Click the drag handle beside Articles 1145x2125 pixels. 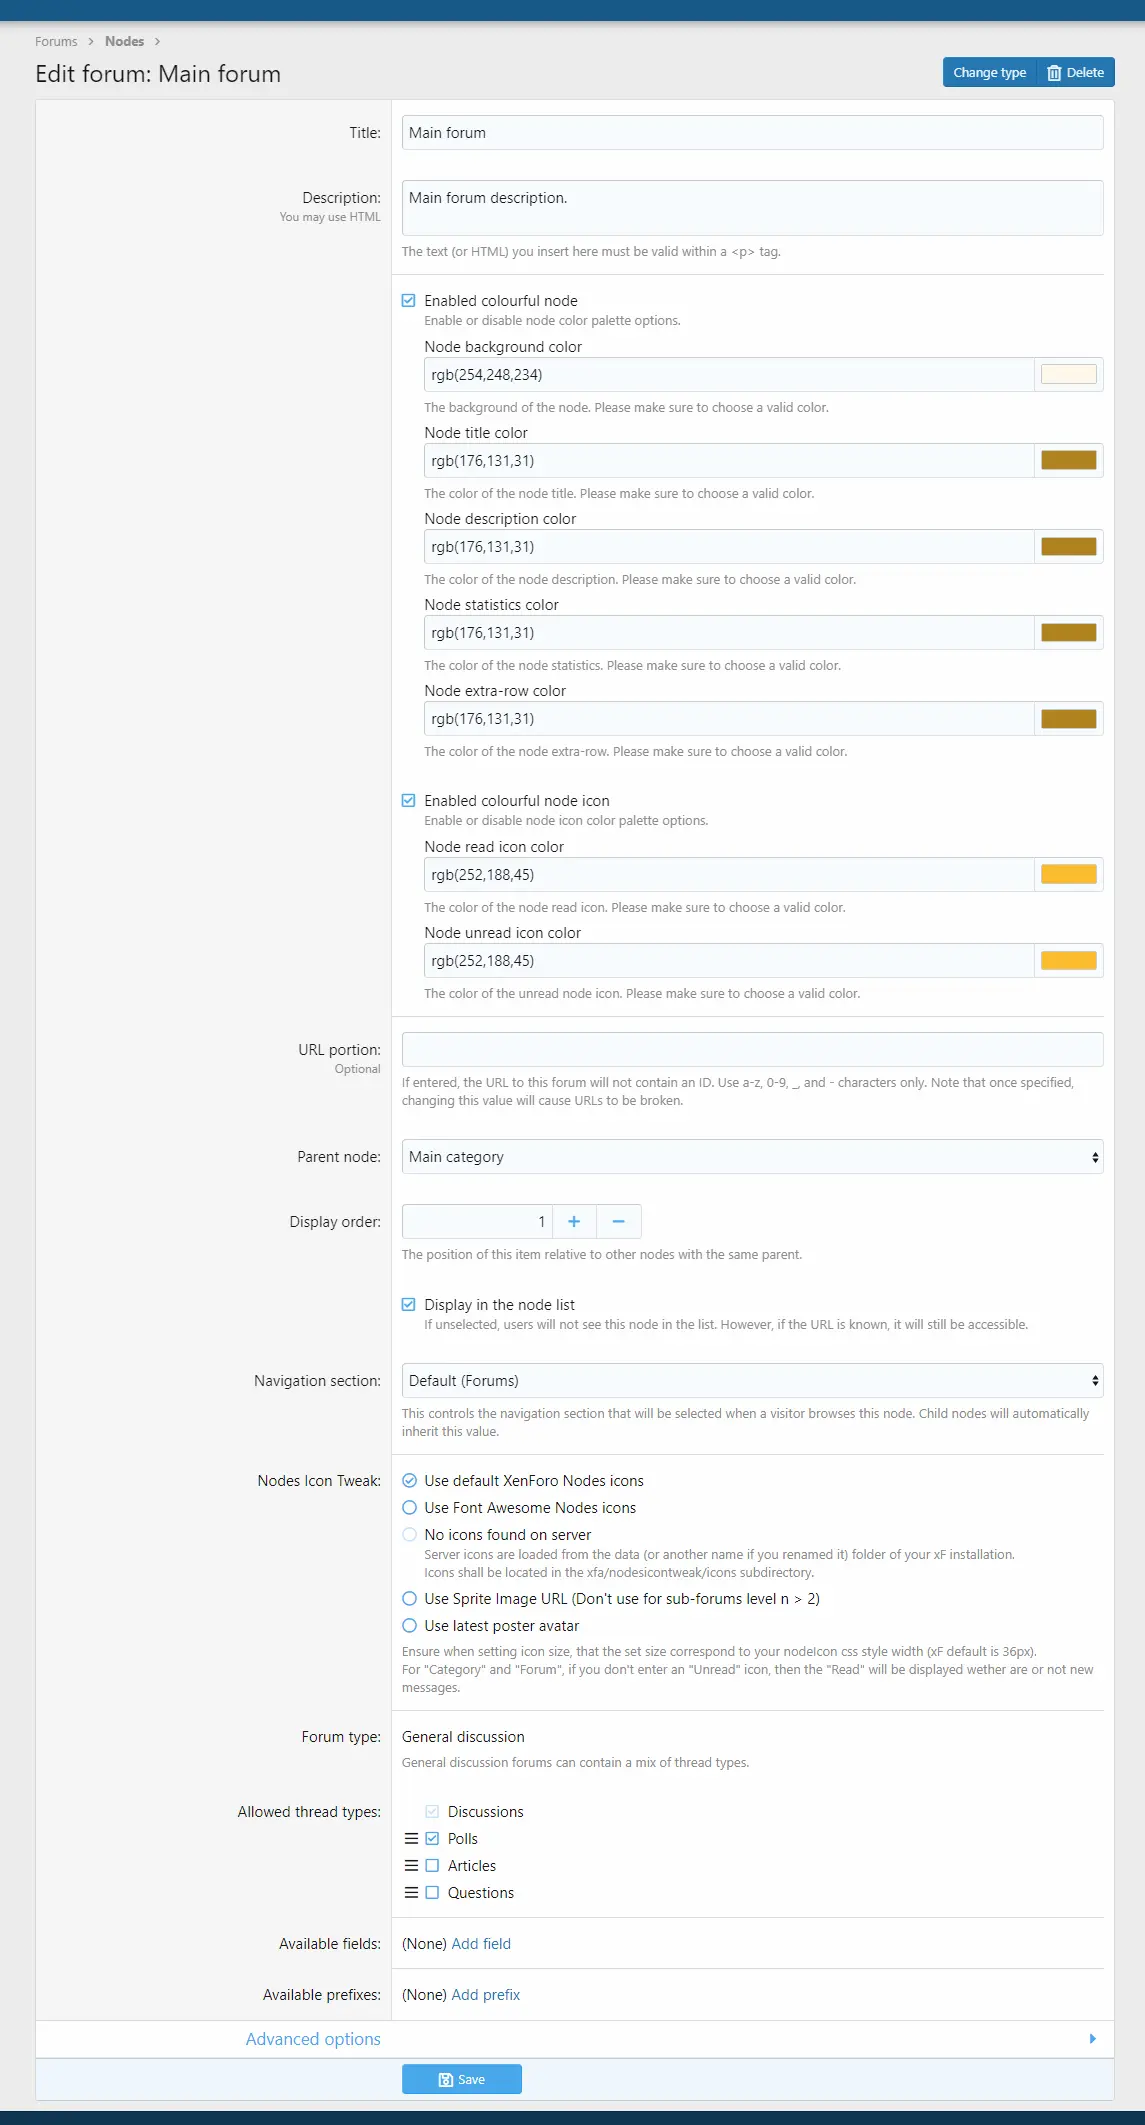(411, 1866)
